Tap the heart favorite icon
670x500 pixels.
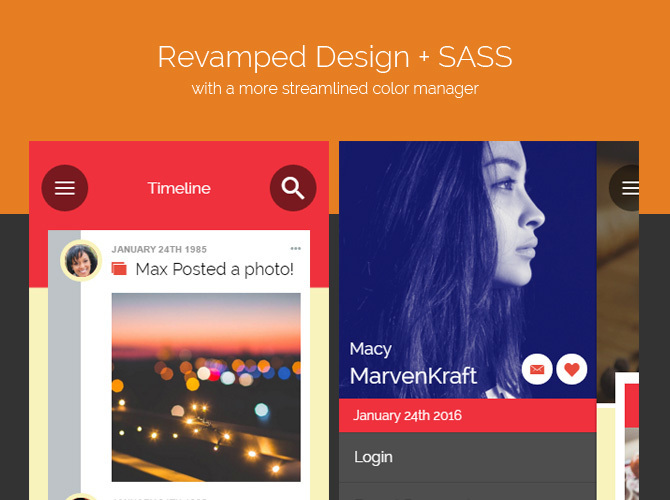pos(572,369)
